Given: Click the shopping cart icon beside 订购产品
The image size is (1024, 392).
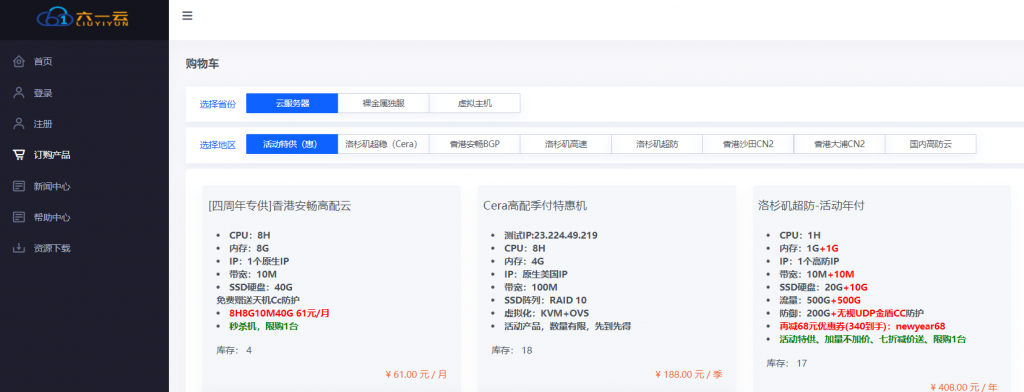Looking at the screenshot, I should click(x=19, y=155).
